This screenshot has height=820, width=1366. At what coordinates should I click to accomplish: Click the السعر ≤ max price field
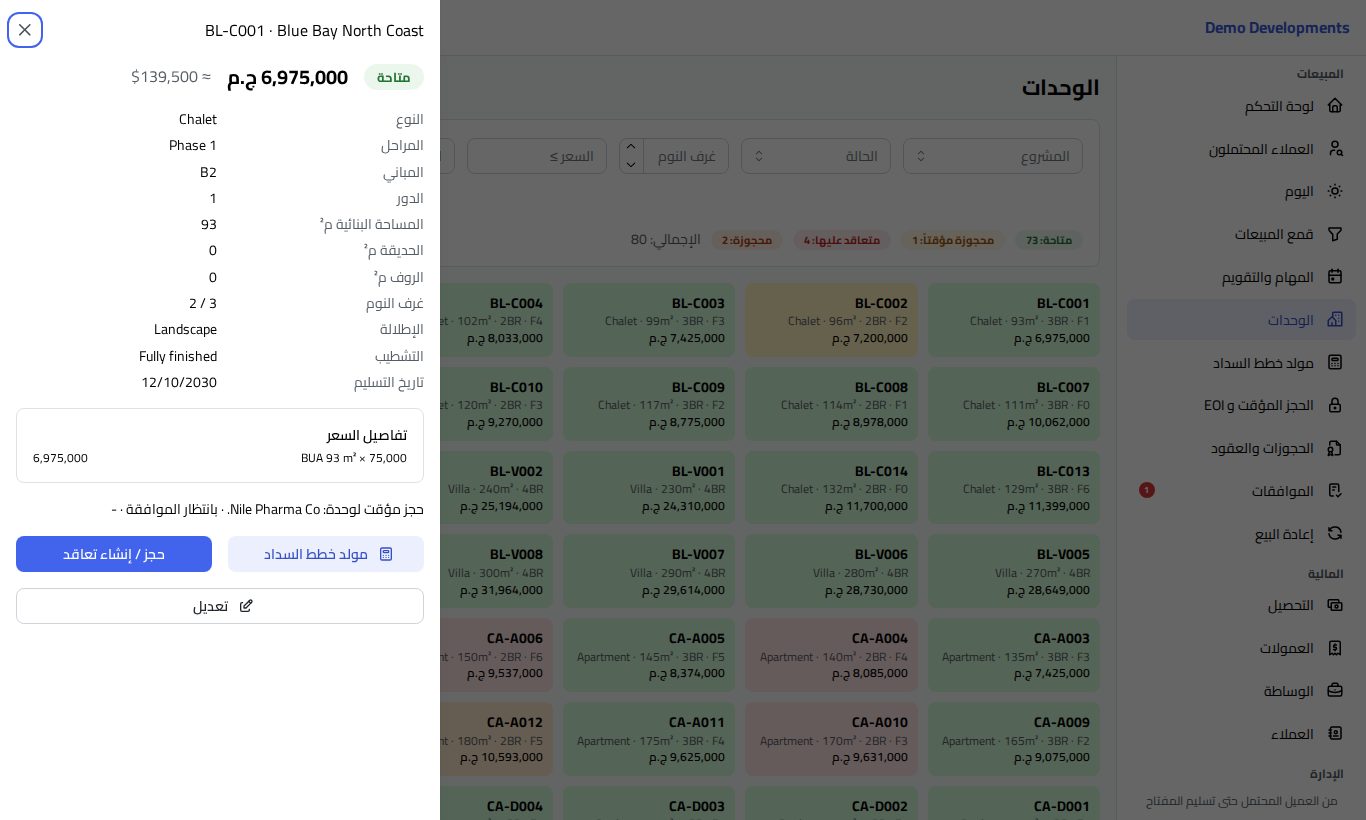(x=537, y=156)
